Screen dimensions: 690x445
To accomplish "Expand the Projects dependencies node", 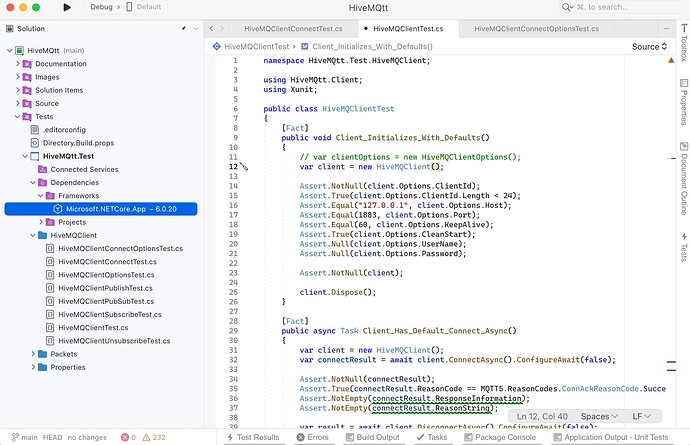I will tap(41, 222).
